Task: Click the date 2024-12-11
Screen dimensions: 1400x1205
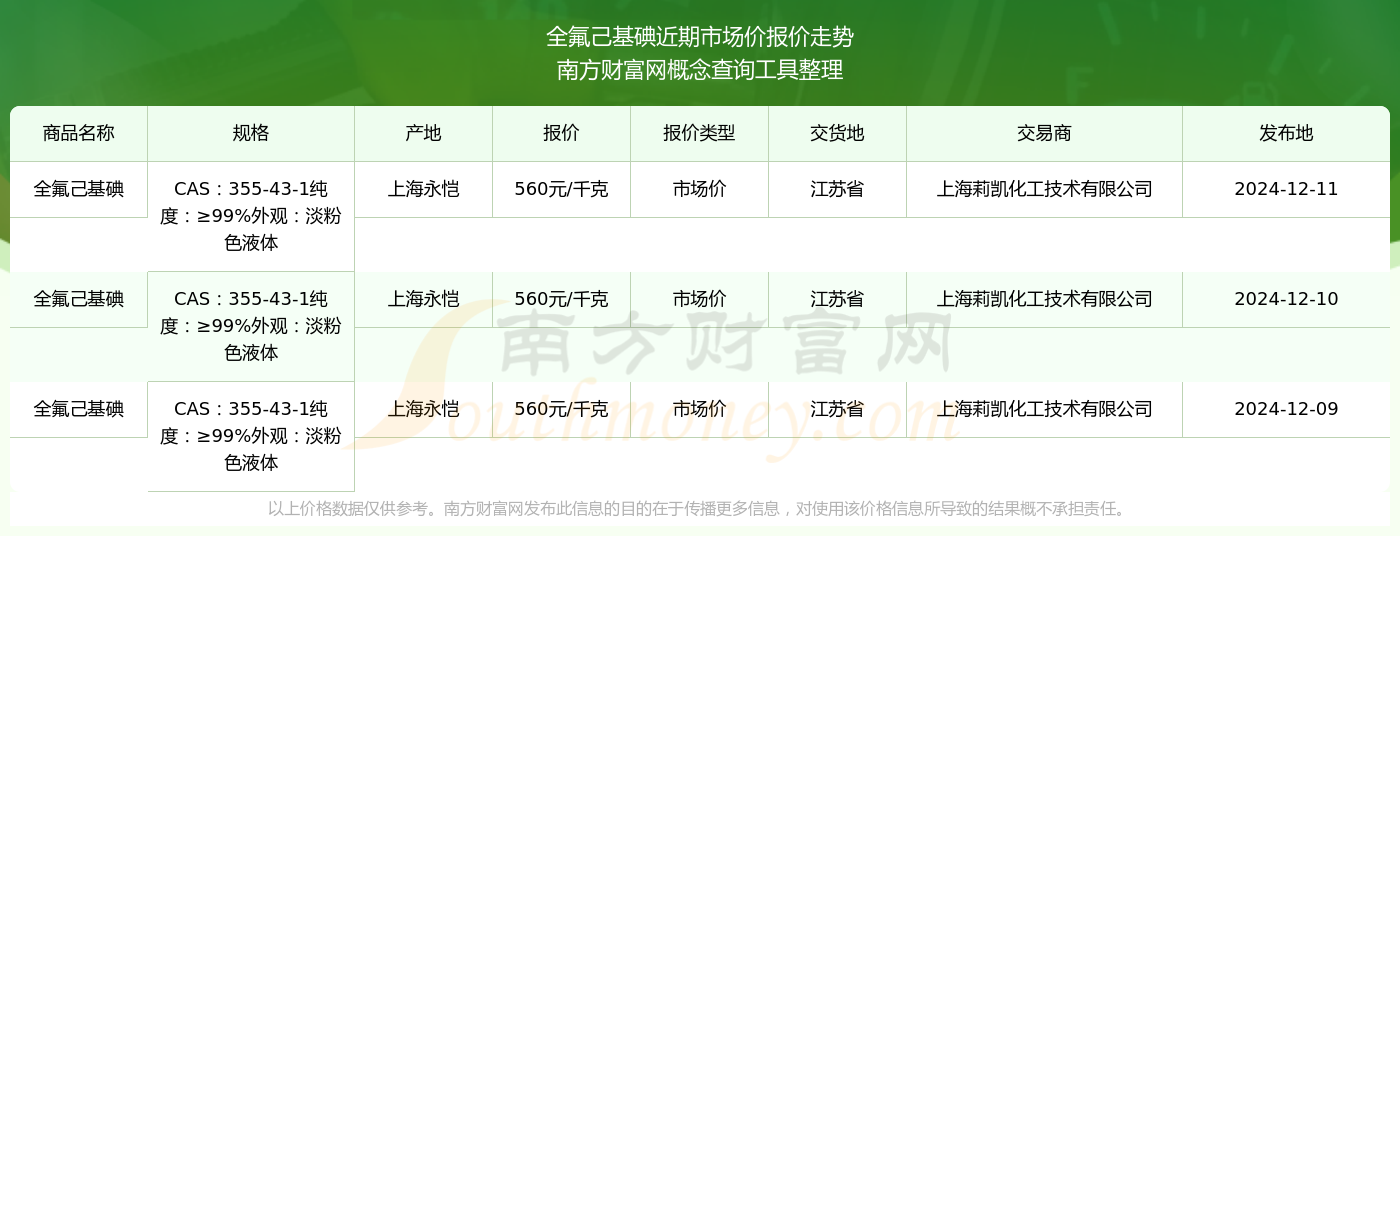Action: coord(1287,189)
